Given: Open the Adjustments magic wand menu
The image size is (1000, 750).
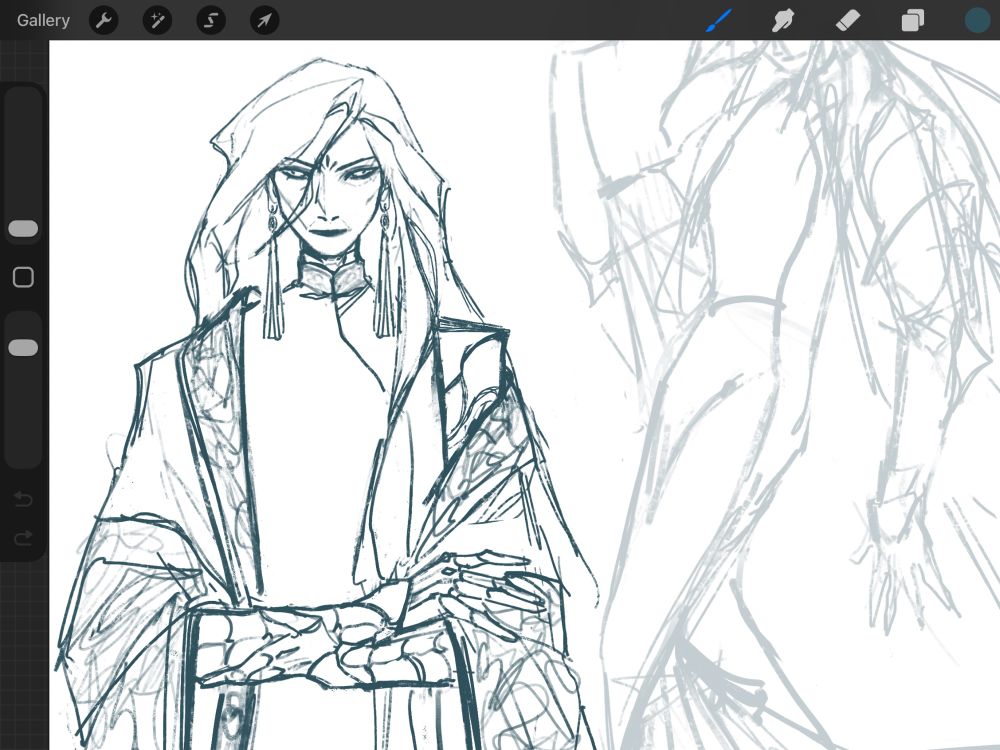Looking at the screenshot, I should pyautogui.click(x=157, y=20).
